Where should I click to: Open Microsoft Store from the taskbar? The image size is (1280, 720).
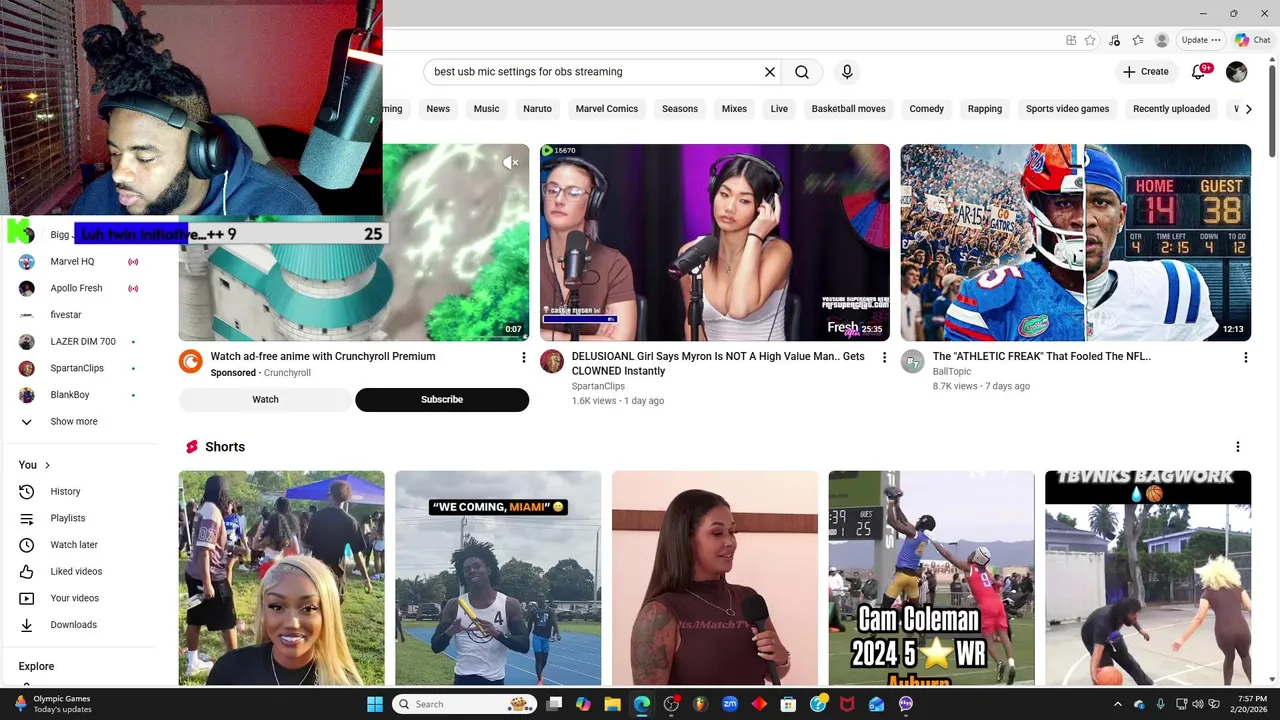coord(788,704)
